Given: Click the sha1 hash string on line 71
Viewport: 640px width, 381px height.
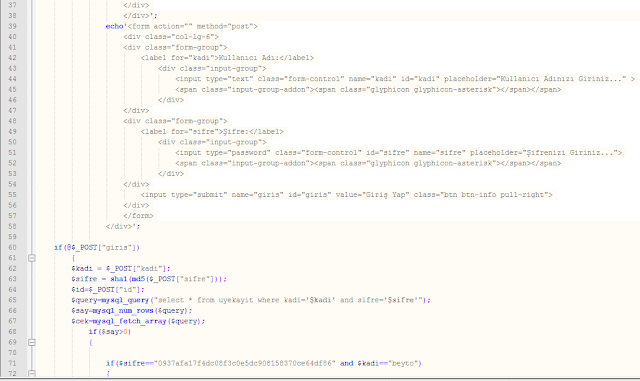Looking at the screenshot, I should pyautogui.click(x=246, y=363).
